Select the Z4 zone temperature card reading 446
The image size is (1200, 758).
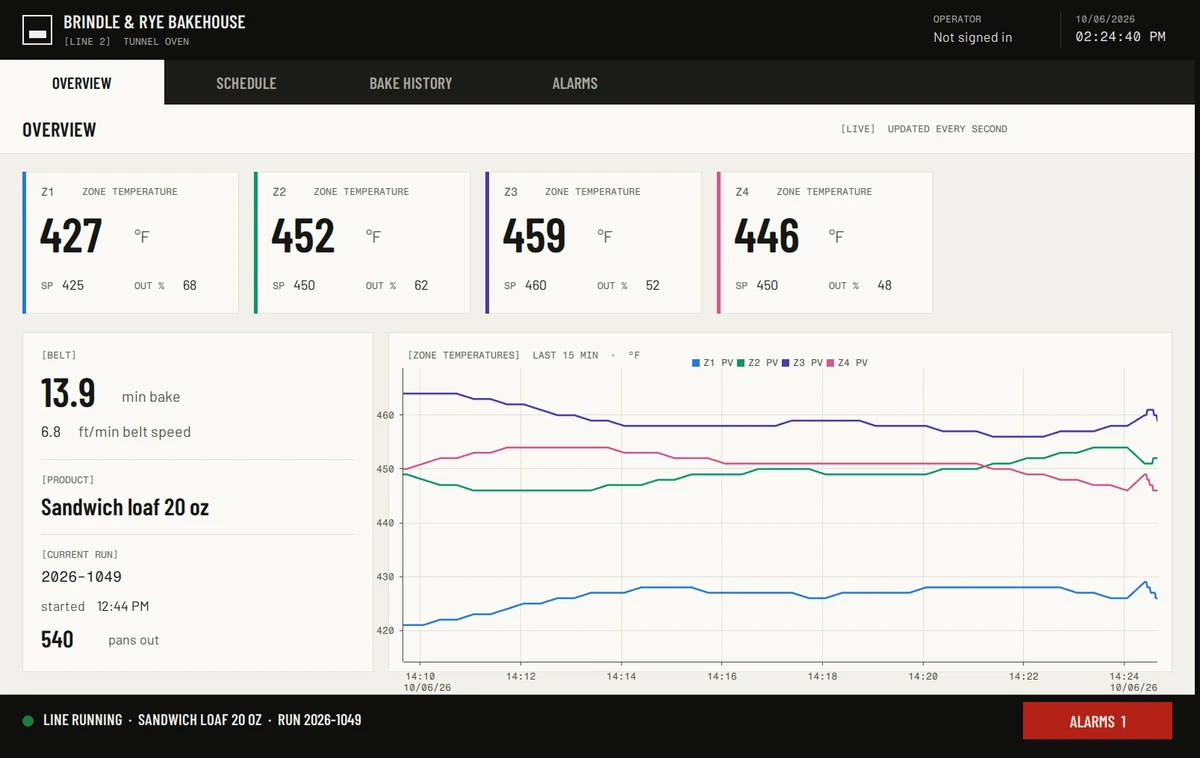tap(825, 242)
